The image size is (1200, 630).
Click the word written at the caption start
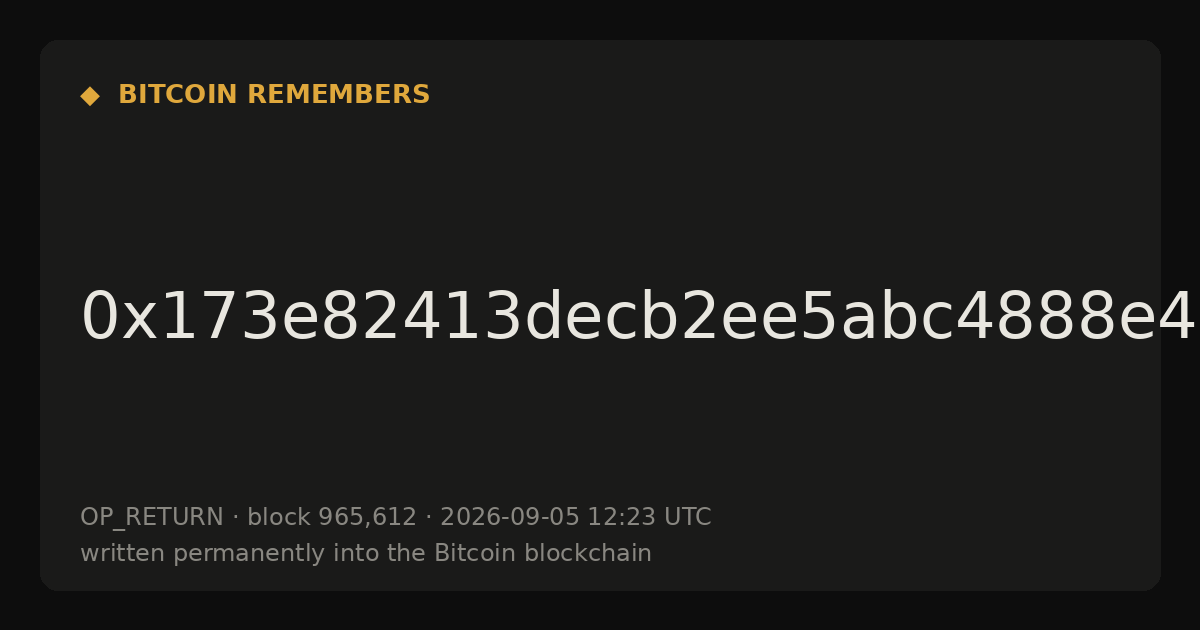coord(123,553)
